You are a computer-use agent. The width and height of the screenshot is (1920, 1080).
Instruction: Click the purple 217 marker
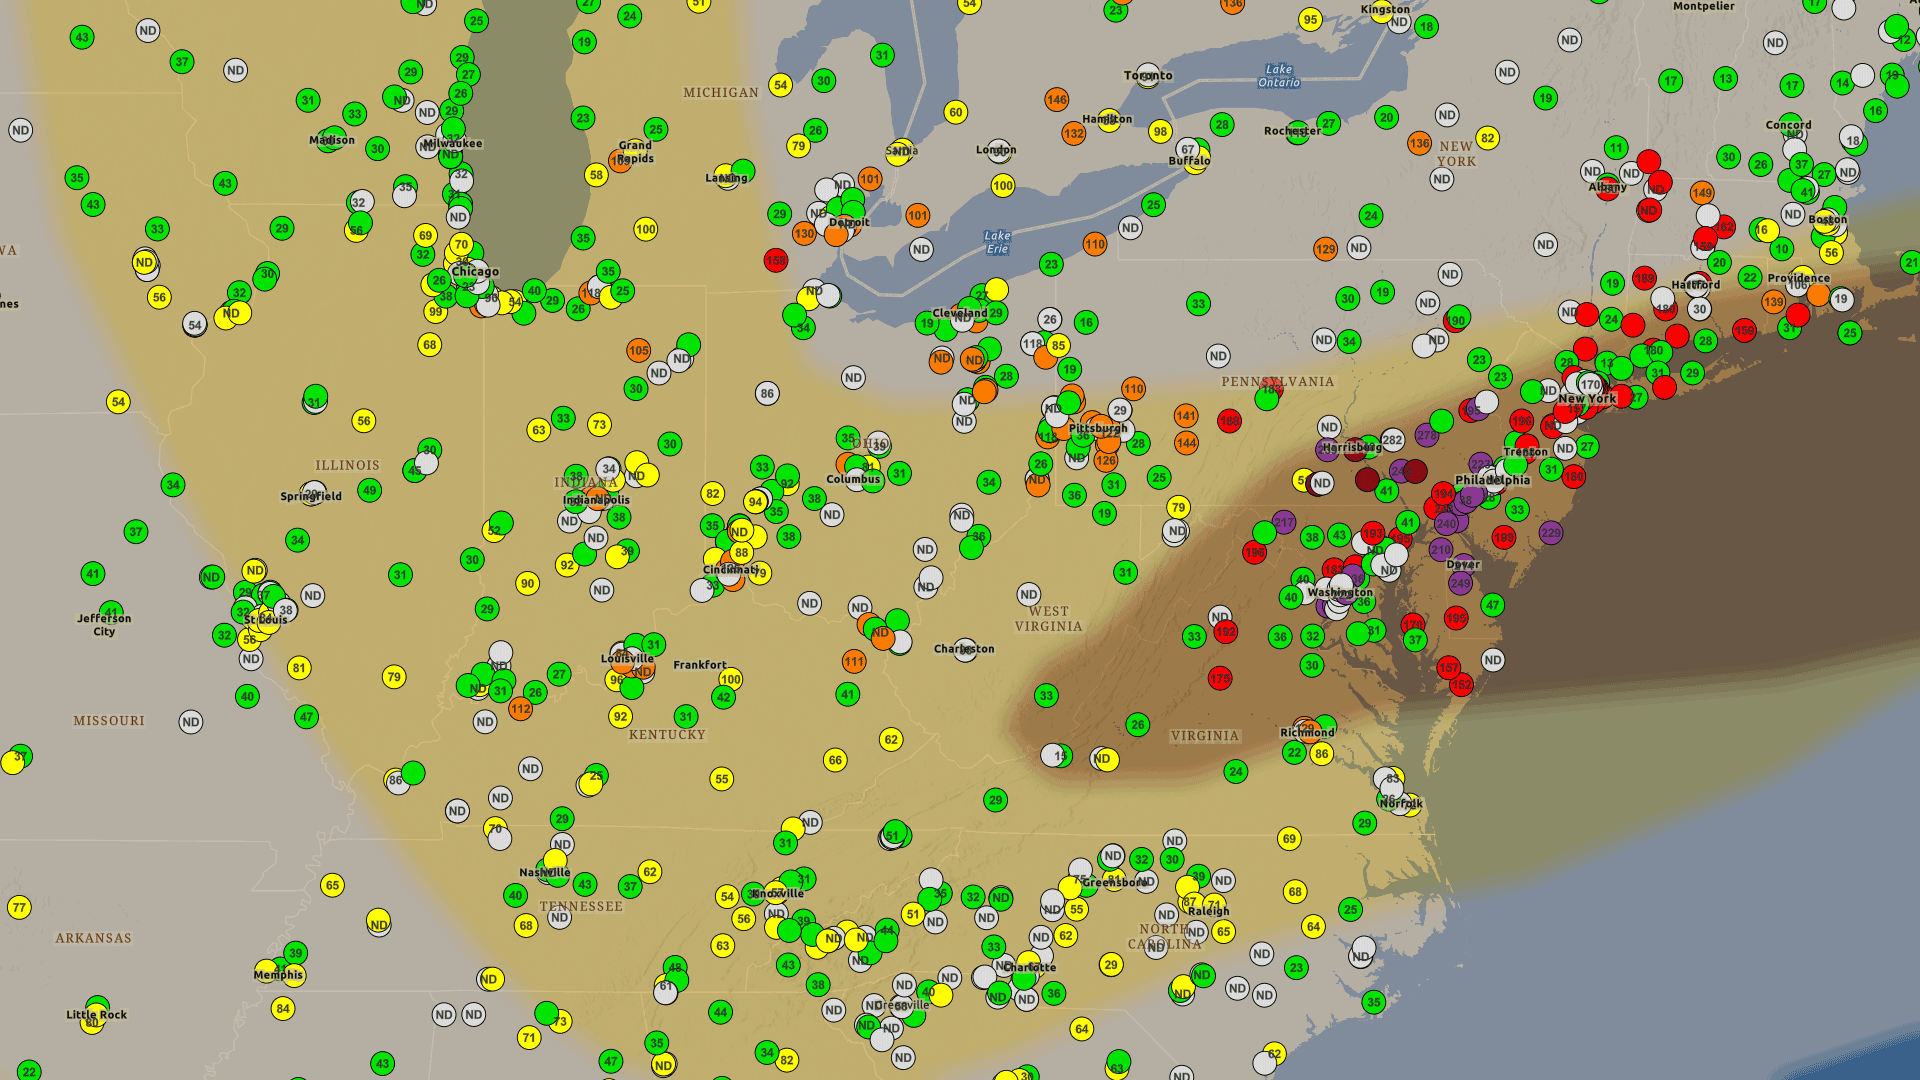tap(1285, 522)
